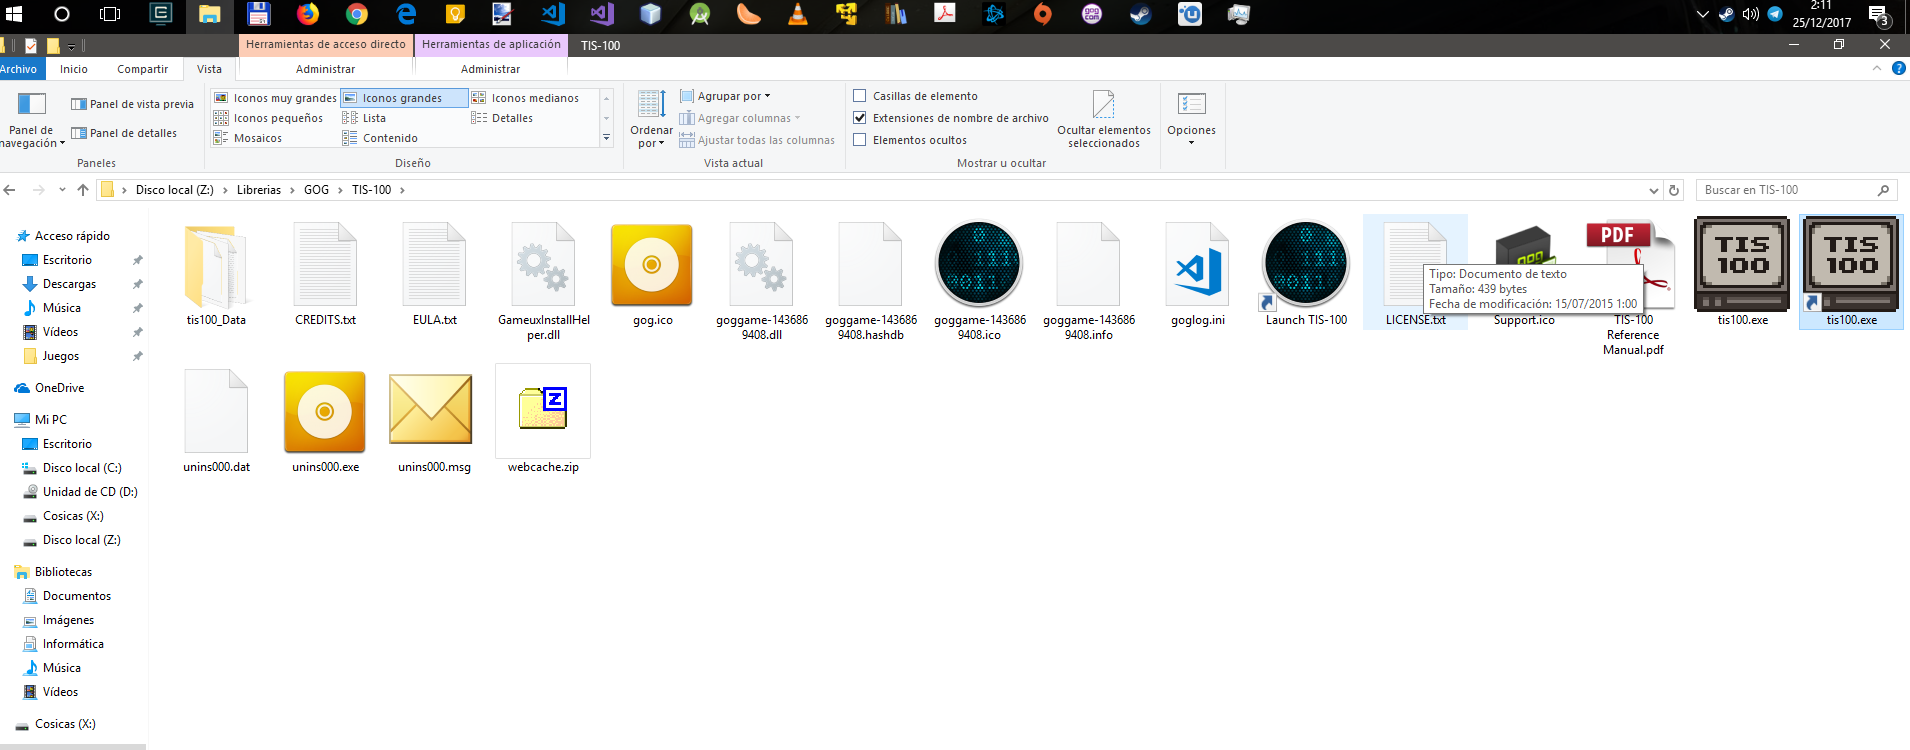Expand chevron after Librerias breadcrumb

[x=292, y=190]
